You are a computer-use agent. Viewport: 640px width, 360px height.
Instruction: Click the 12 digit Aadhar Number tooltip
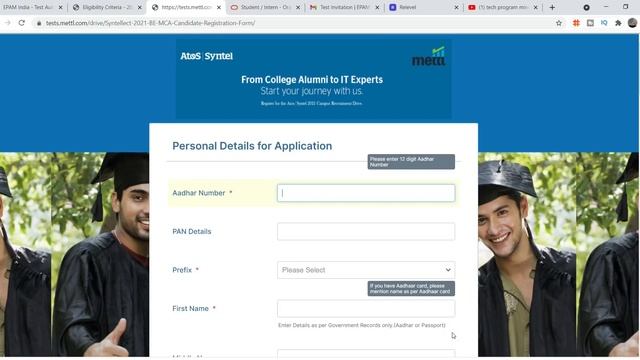pyautogui.click(x=411, y=162)
